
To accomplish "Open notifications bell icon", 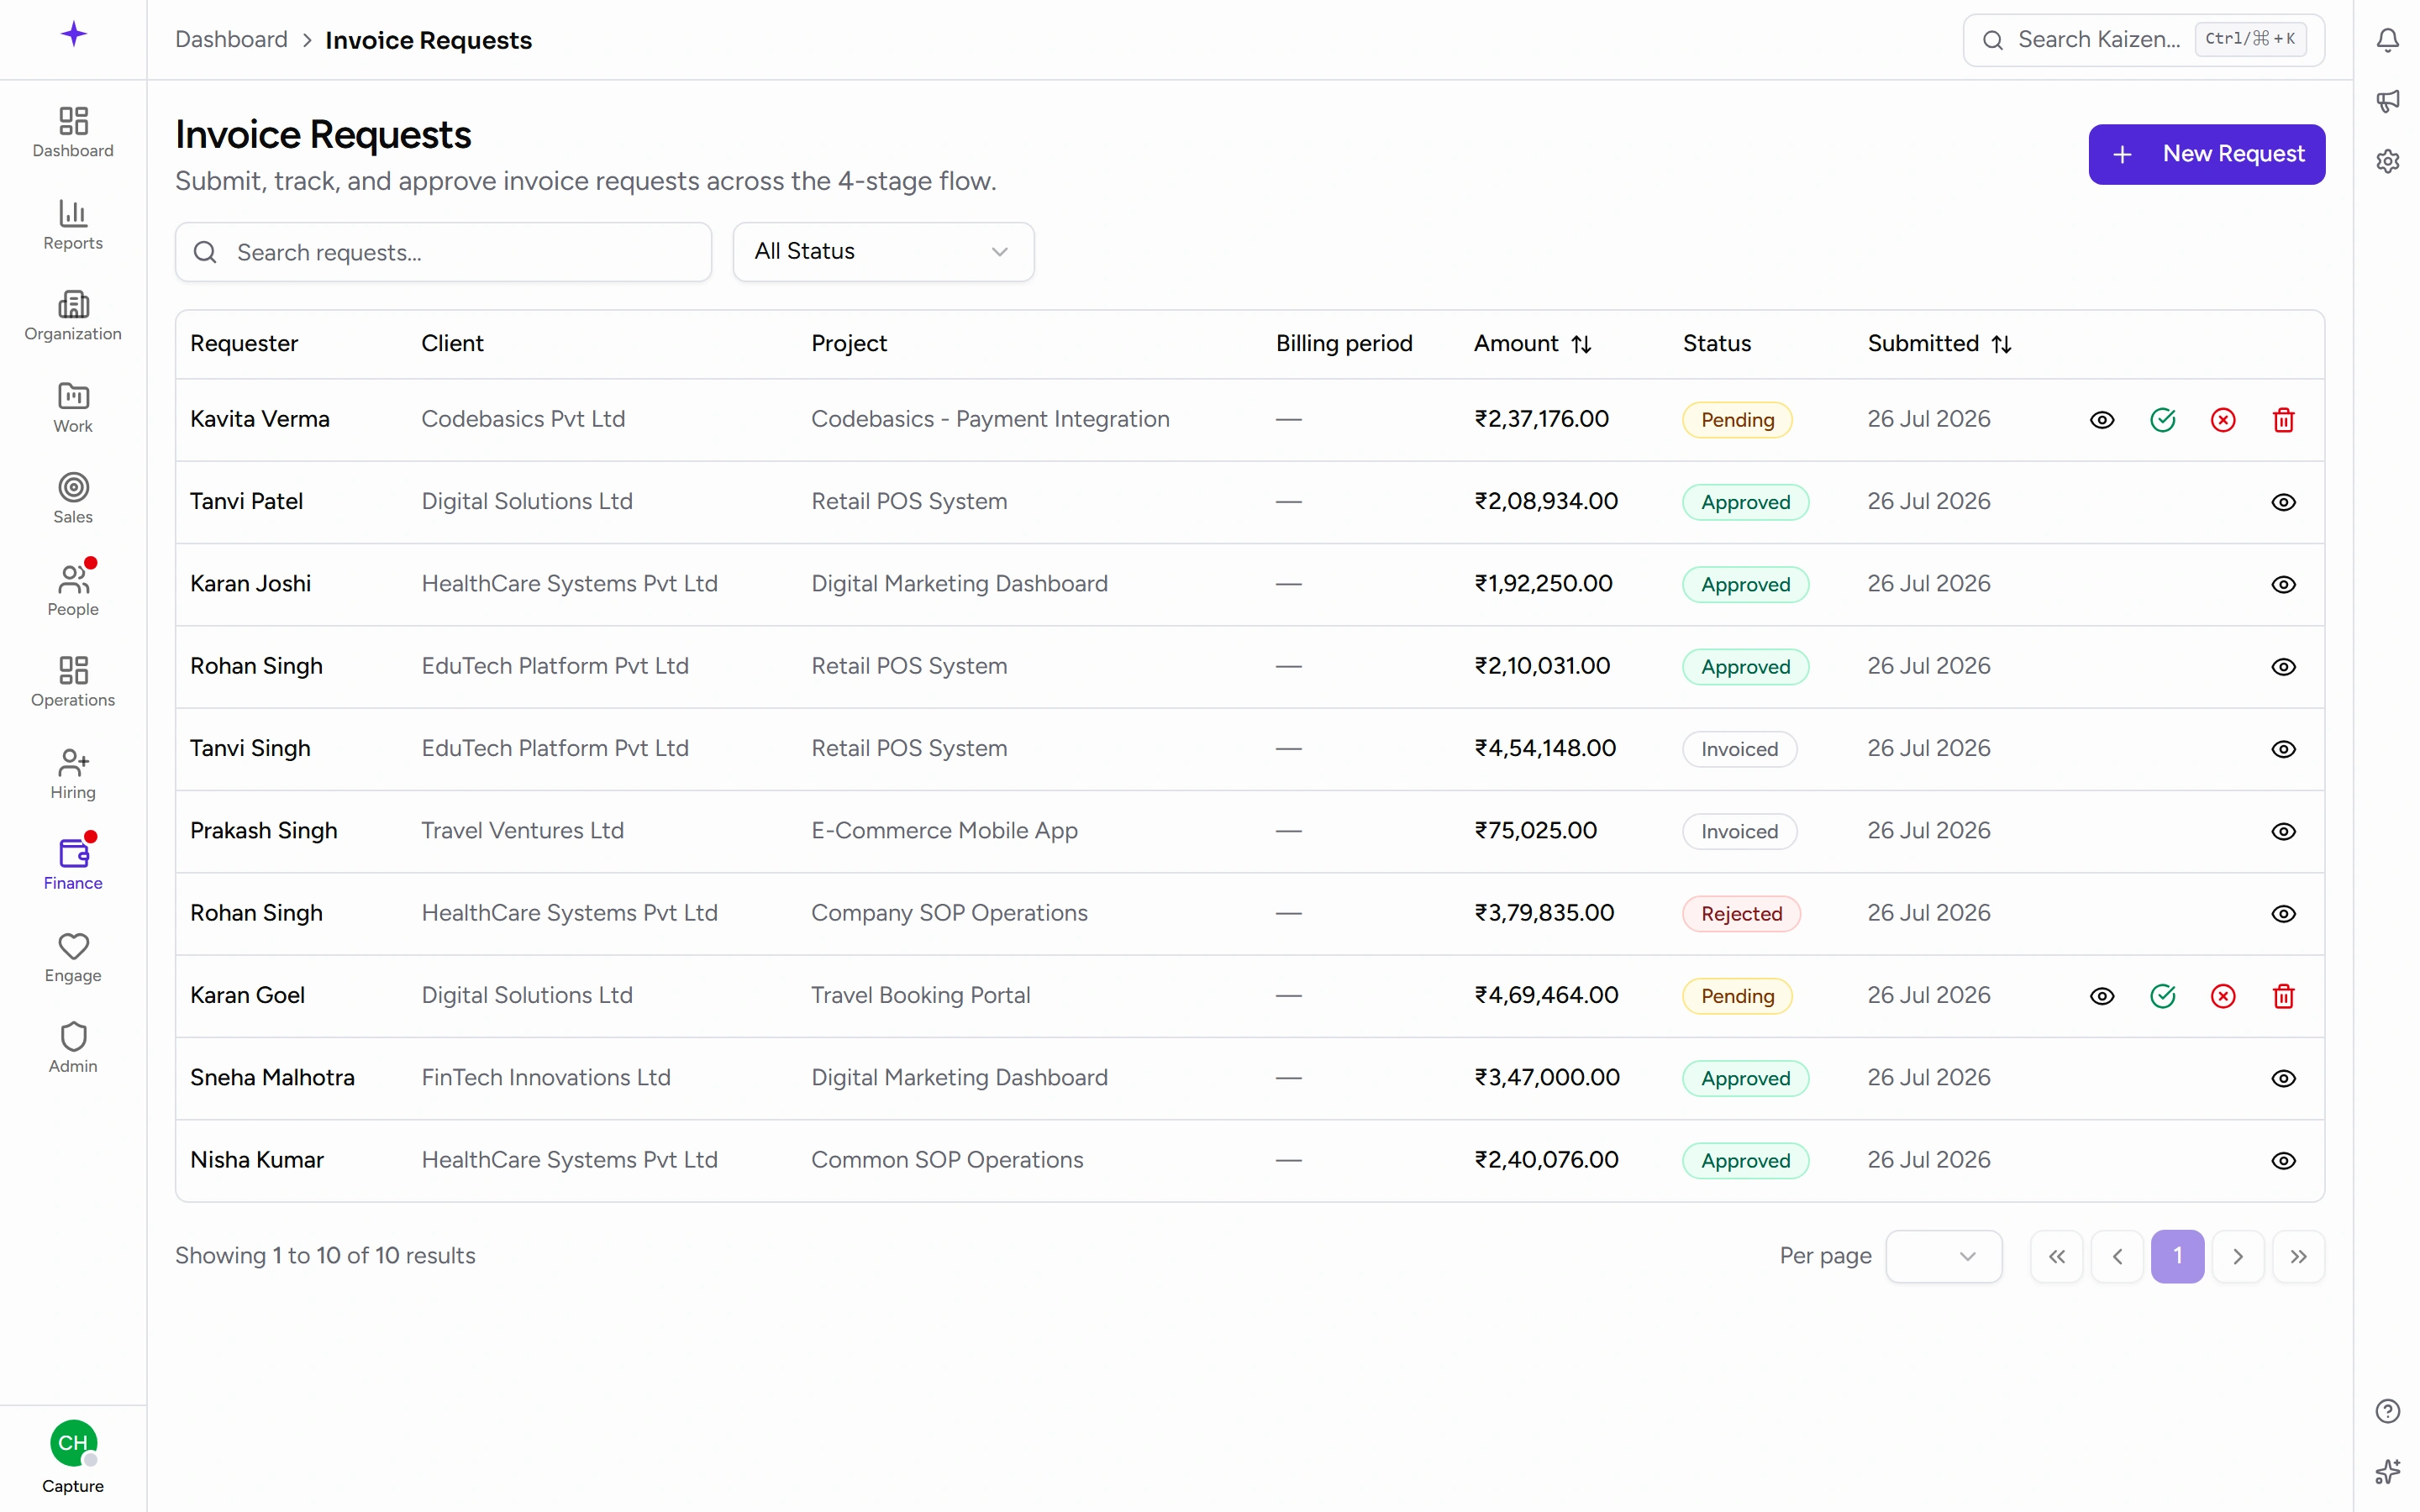I will click(x=2387, y=40).
